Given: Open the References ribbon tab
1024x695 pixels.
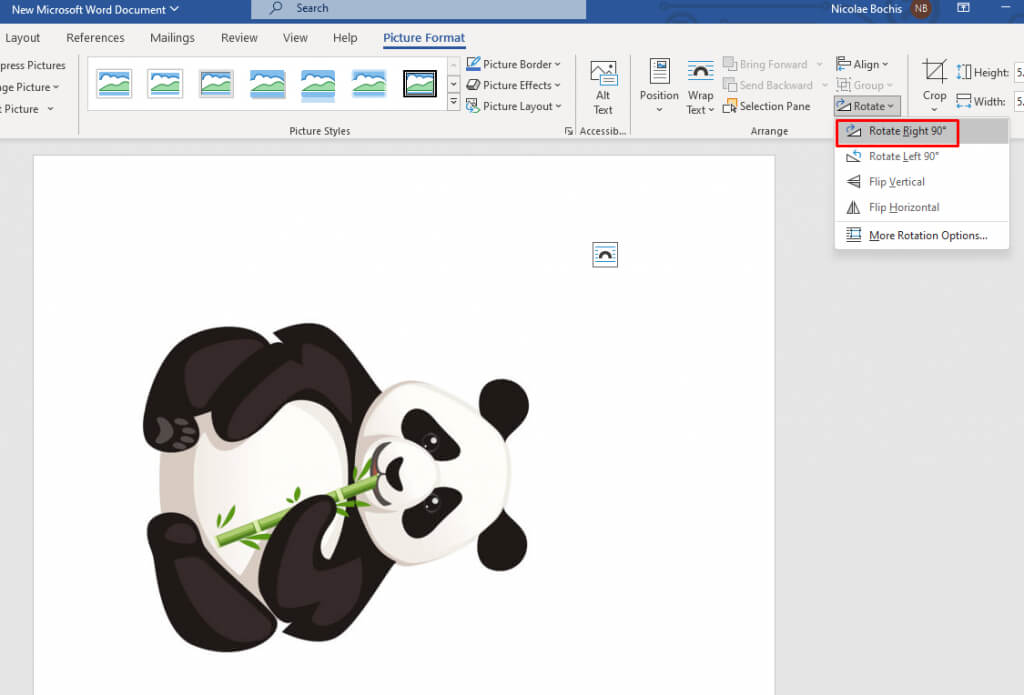Looking at the screenshot, I should 95,38.
